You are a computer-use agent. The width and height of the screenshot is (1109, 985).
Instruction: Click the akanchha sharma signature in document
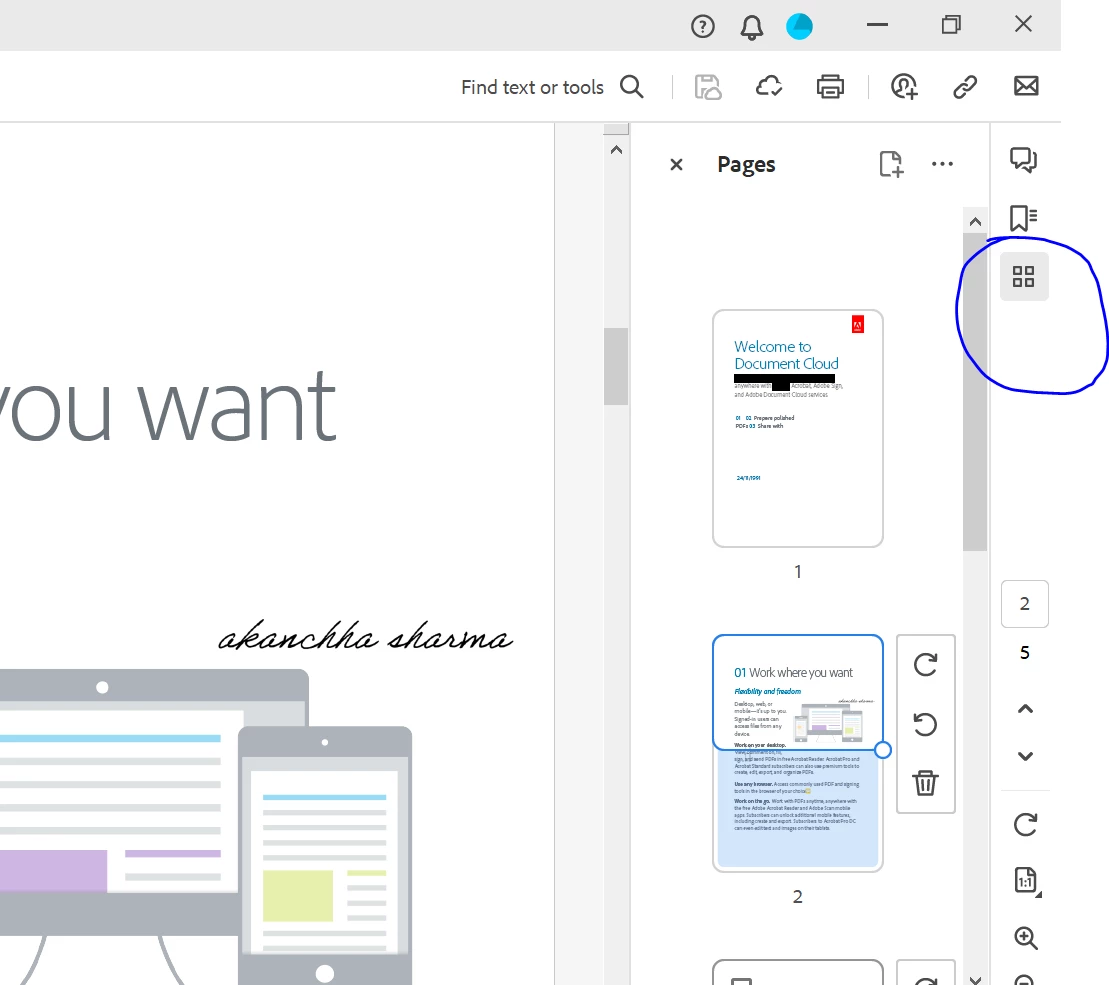(x=365, y=636)
